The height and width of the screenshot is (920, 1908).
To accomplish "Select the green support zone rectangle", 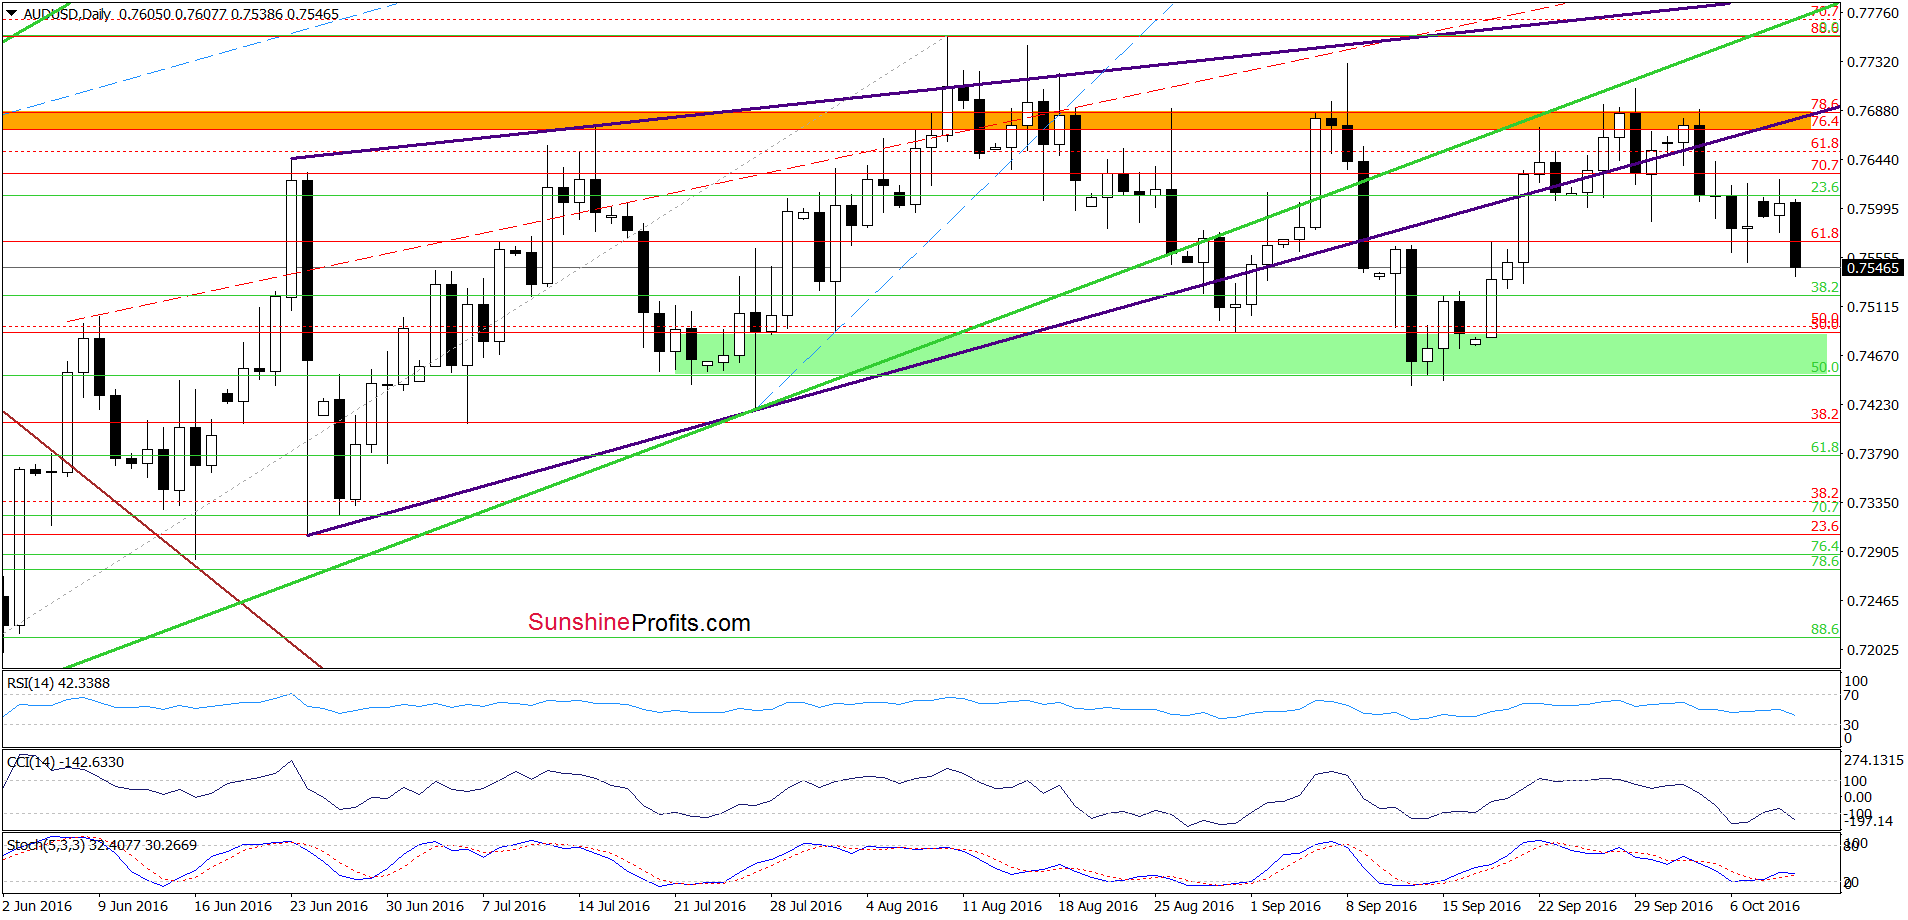I will point(1251,354).
